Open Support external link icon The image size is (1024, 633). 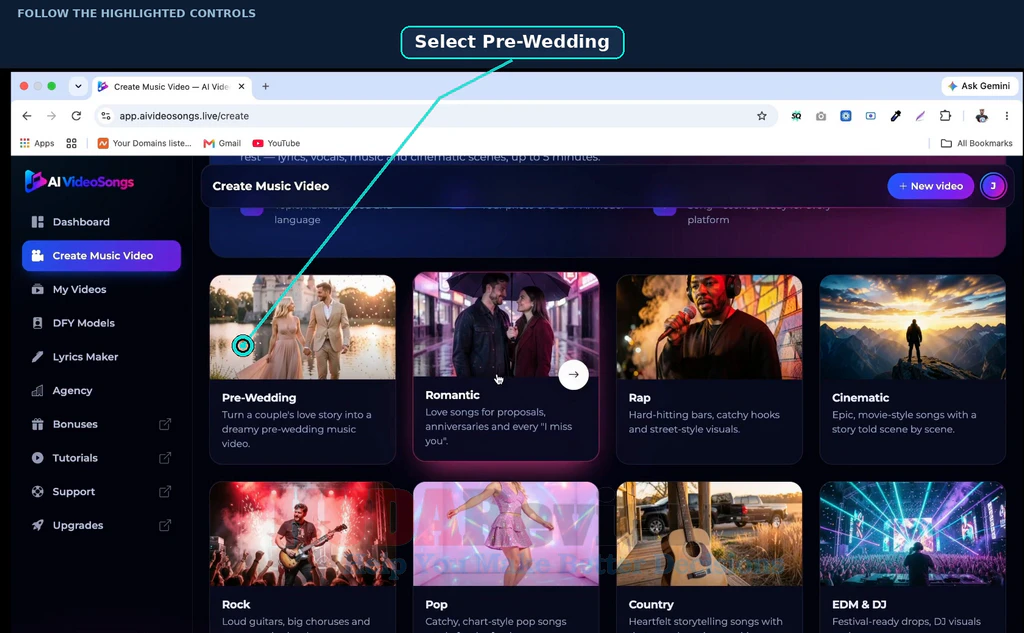pyautogui.click(x=165, y=491)
